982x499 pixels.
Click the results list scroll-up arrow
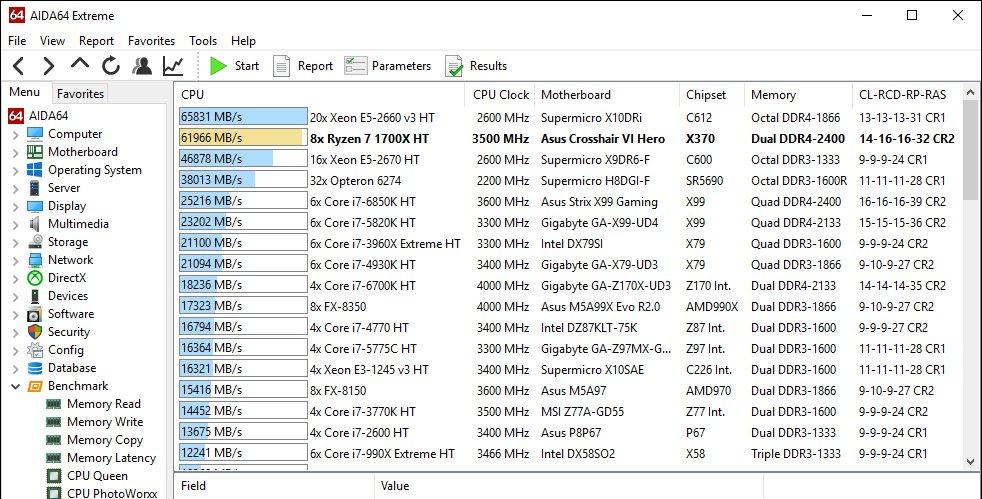(x=971, y=93)
